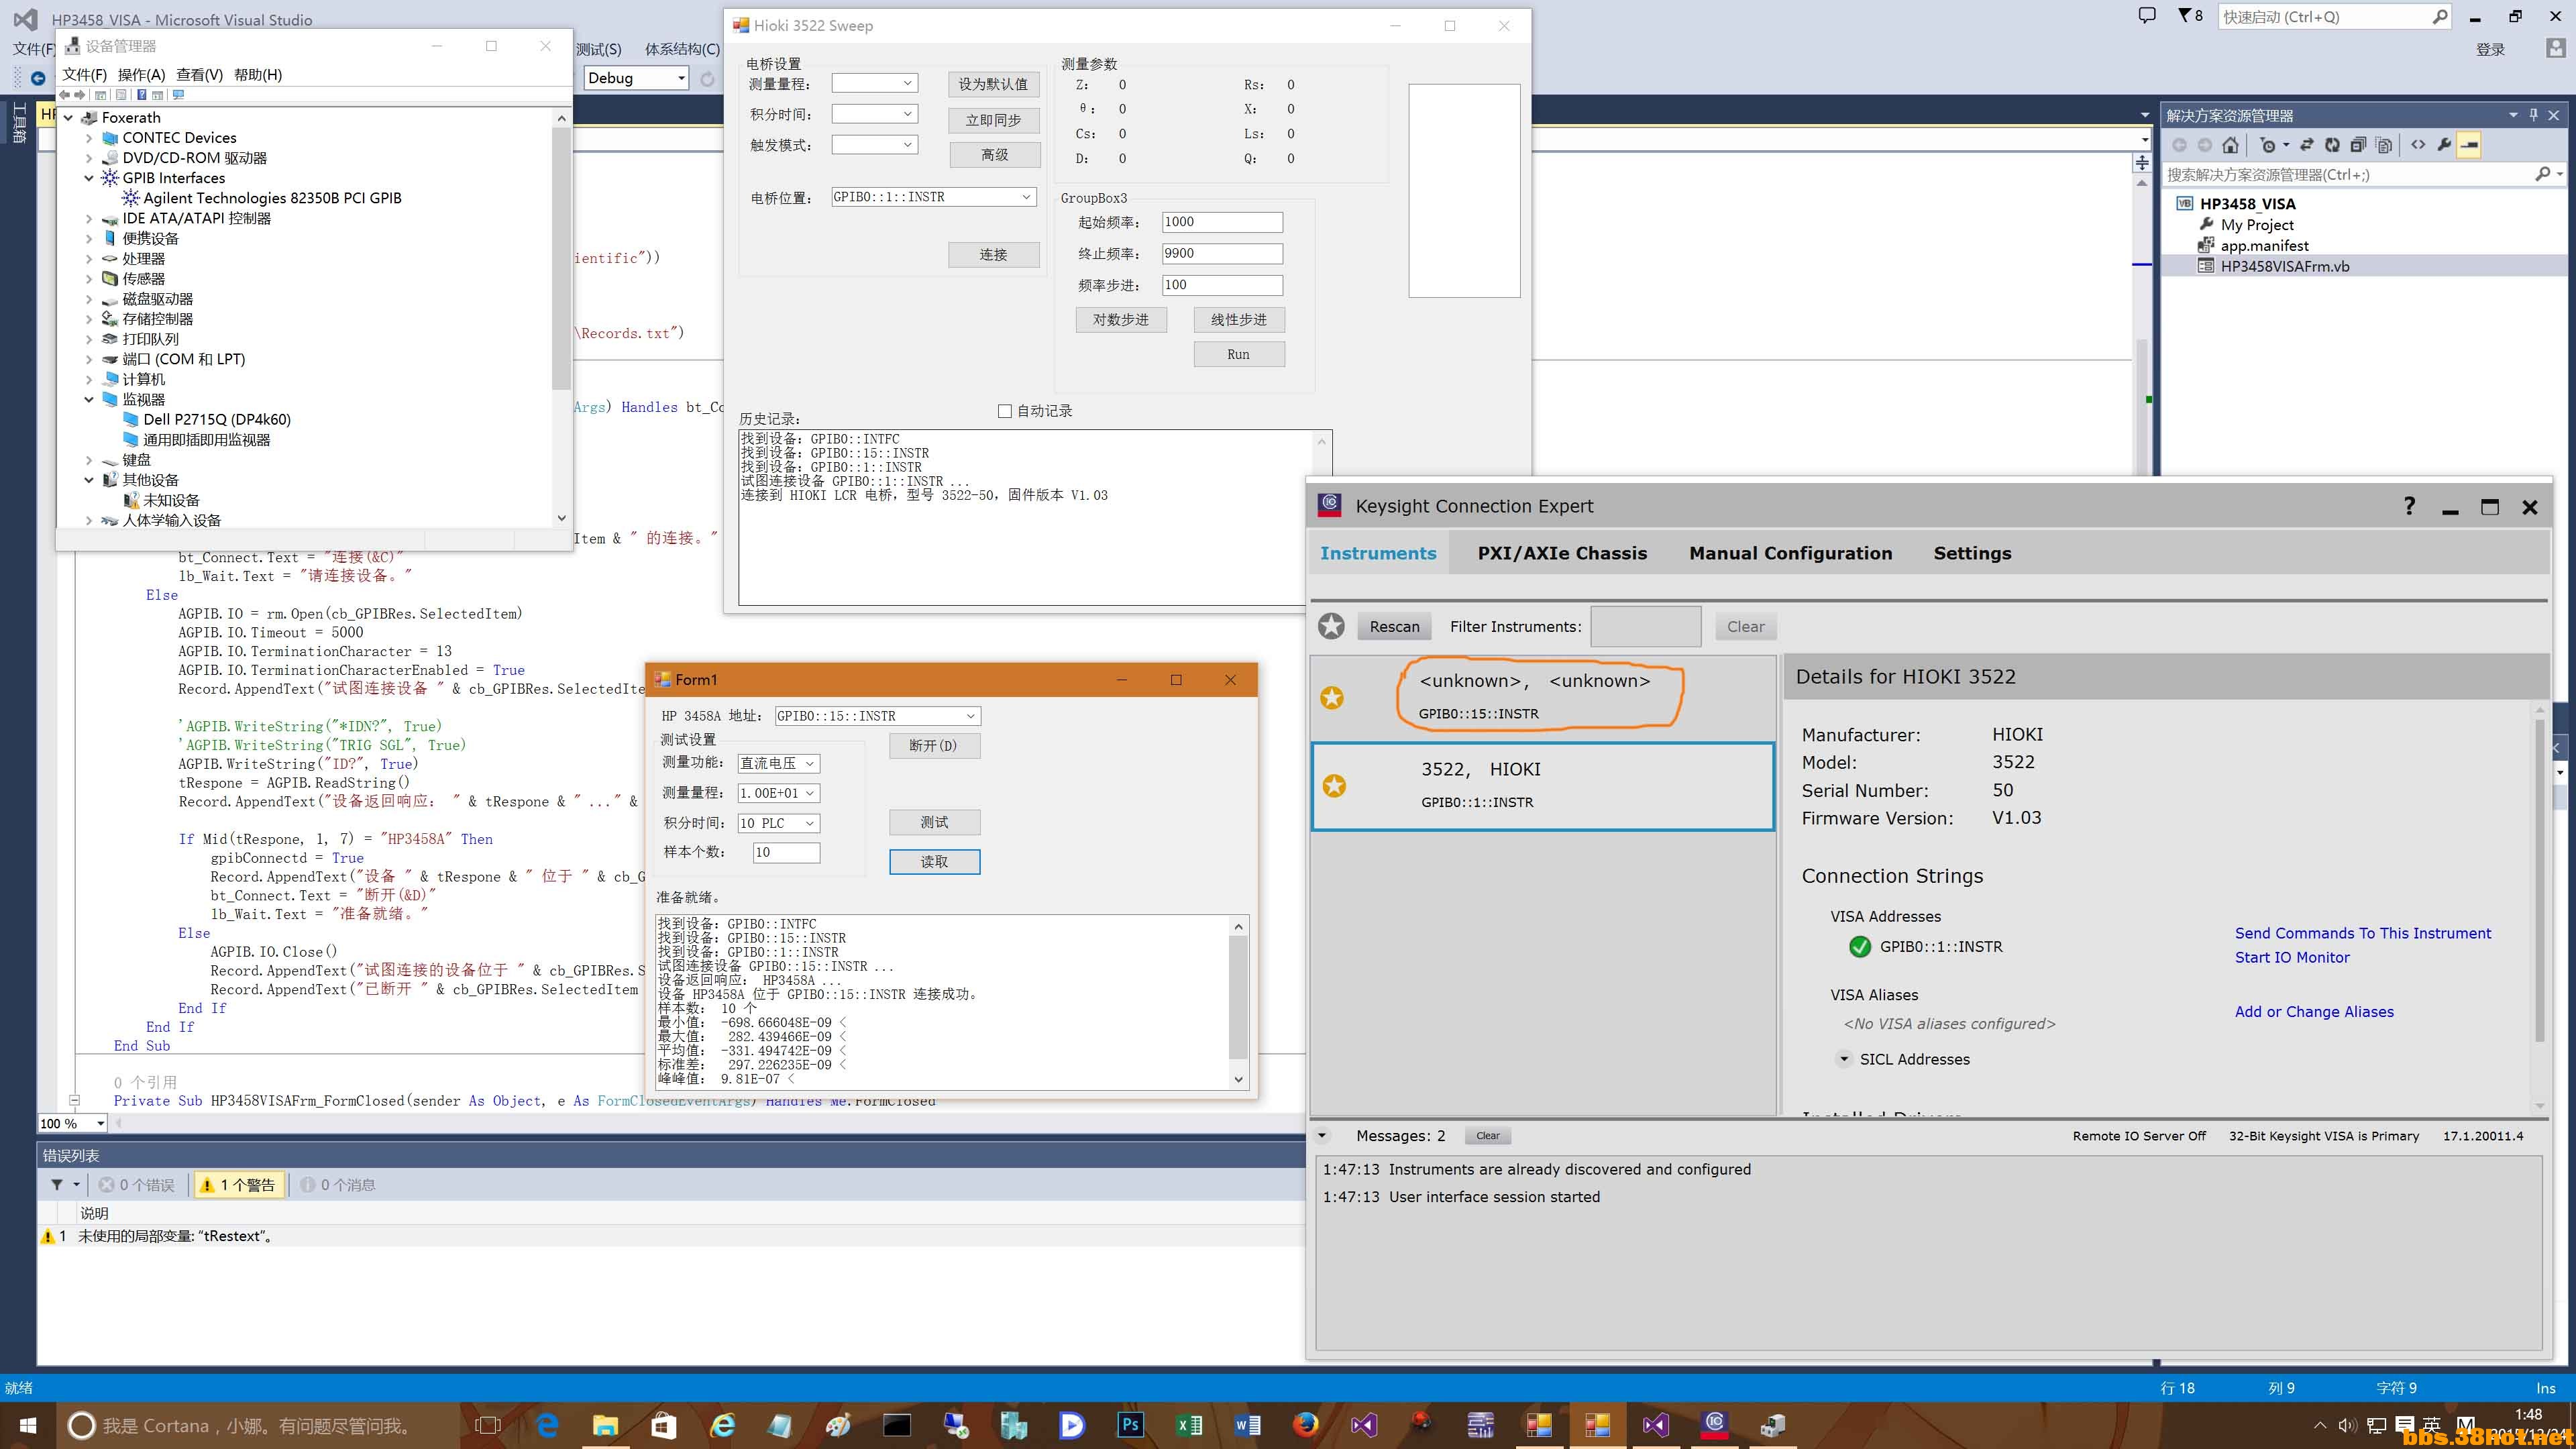Viewport: 2576px width, 1449px height.
Task: Open Microsoft Edge from the taskbar
Action: click(x=548, y=1425)
